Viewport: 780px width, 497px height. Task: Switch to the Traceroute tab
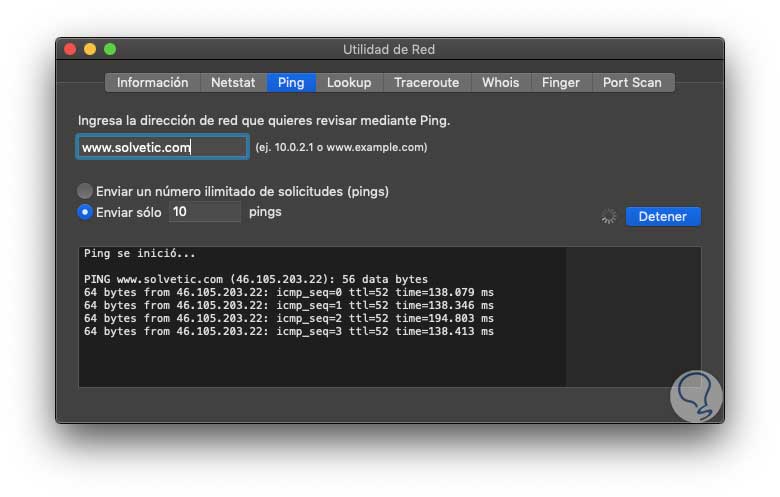pos(426,83)
